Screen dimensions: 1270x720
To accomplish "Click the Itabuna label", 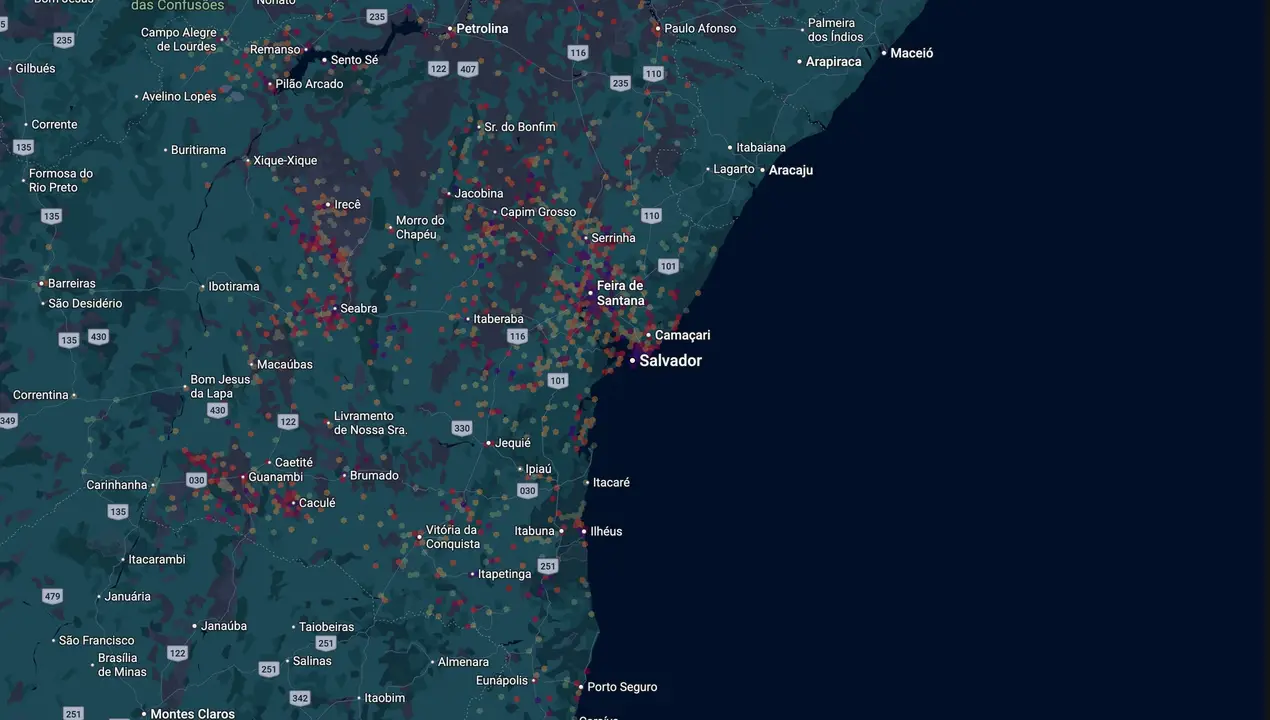I will tap(534, 531).
